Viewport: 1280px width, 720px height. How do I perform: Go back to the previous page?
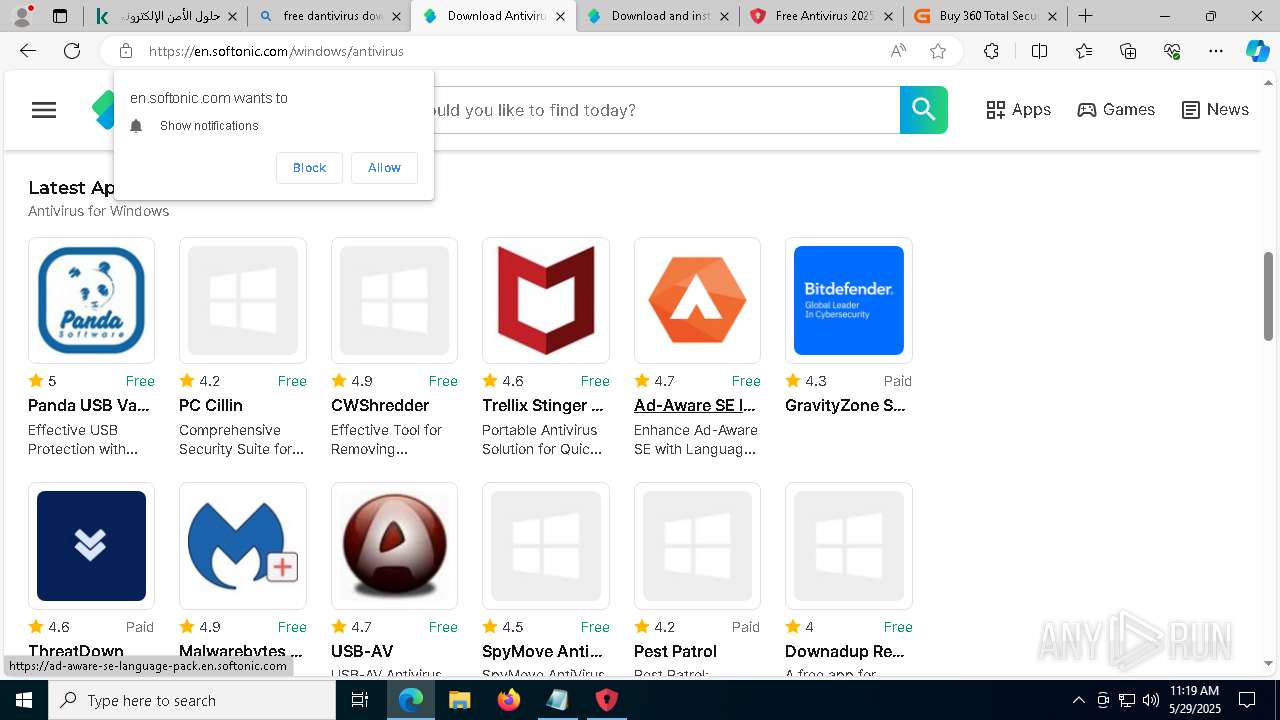[28, 51]
